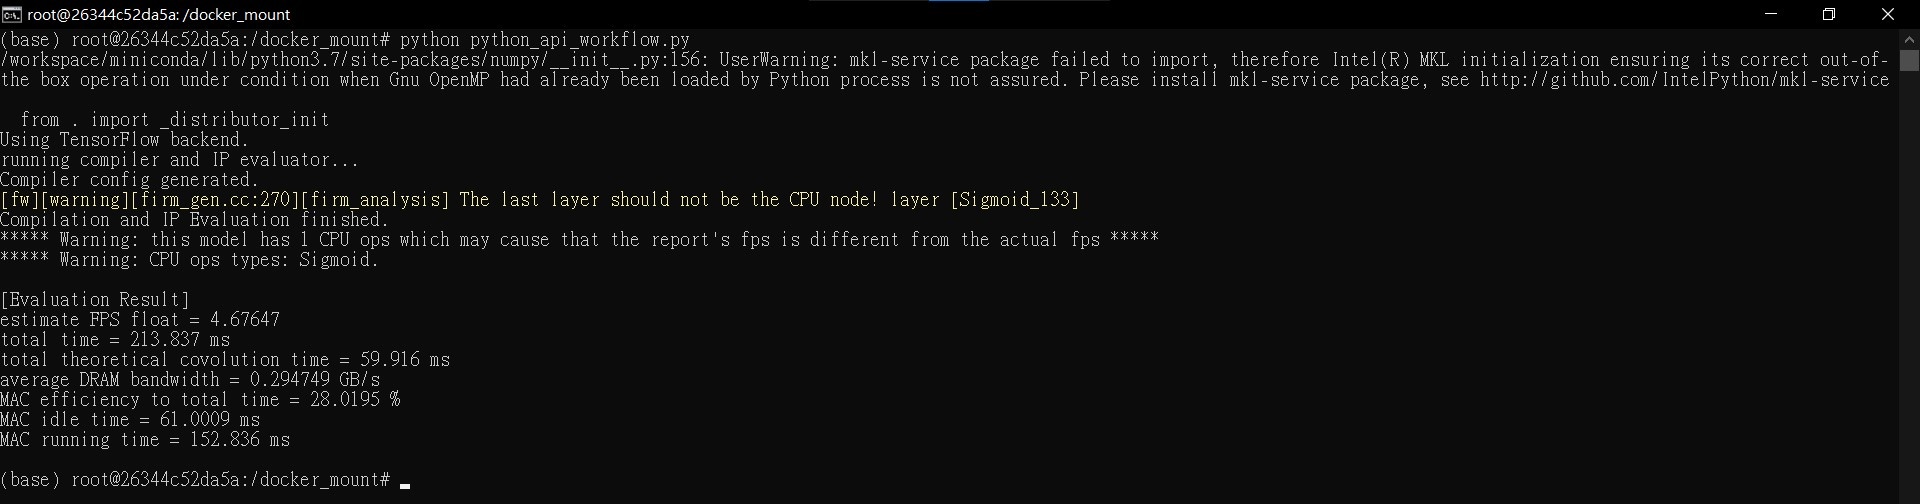The image size is (1920, 504).
Task: Restore down the terminal window
Action: [1829, 14]
